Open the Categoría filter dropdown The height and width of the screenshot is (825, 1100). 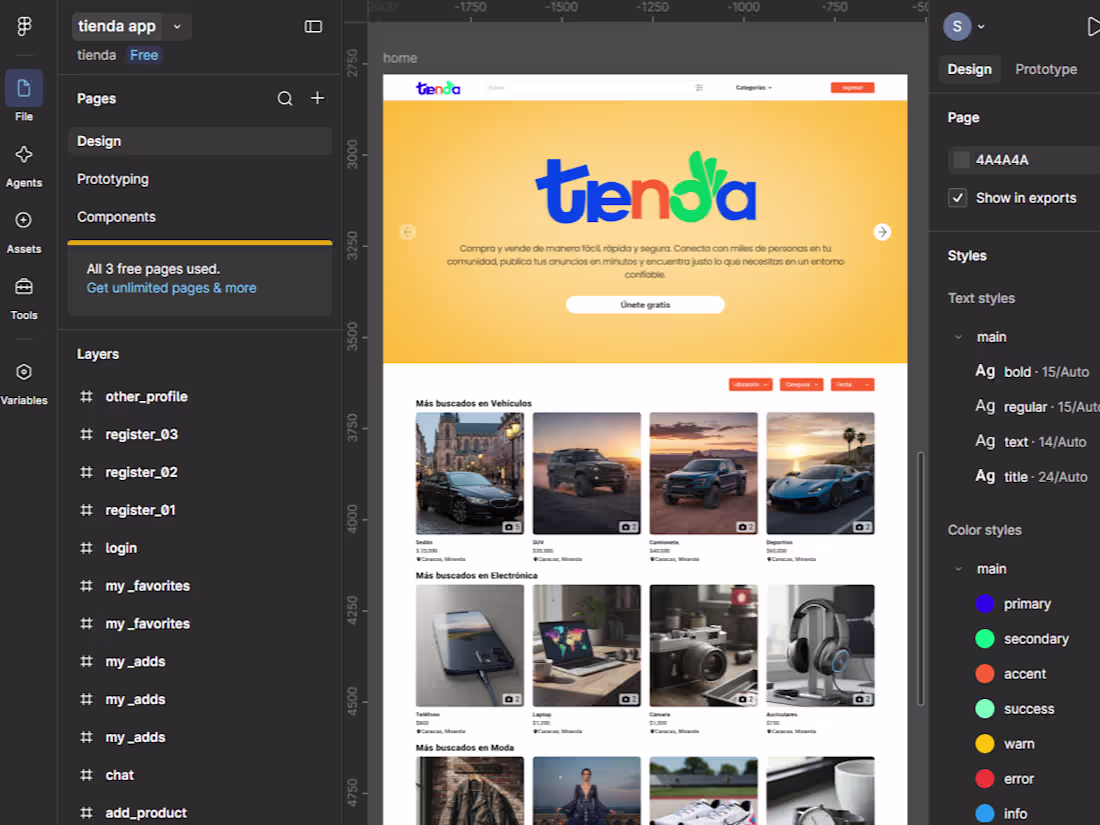[x=801, y=384]
